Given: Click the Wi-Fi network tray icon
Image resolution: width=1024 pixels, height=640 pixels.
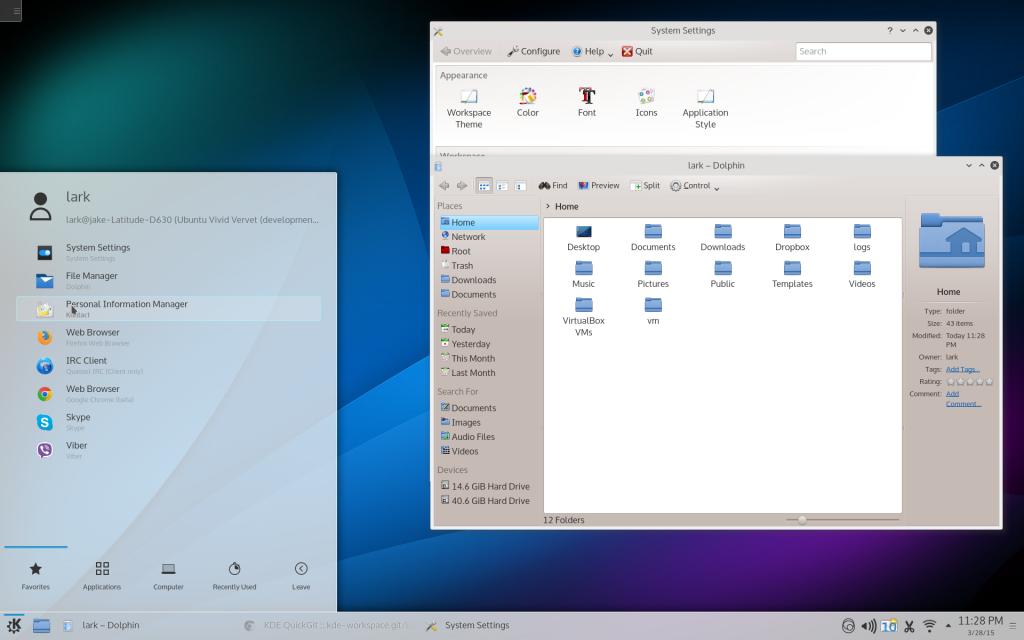Looking at the screenshot, I should pos(929,626).
